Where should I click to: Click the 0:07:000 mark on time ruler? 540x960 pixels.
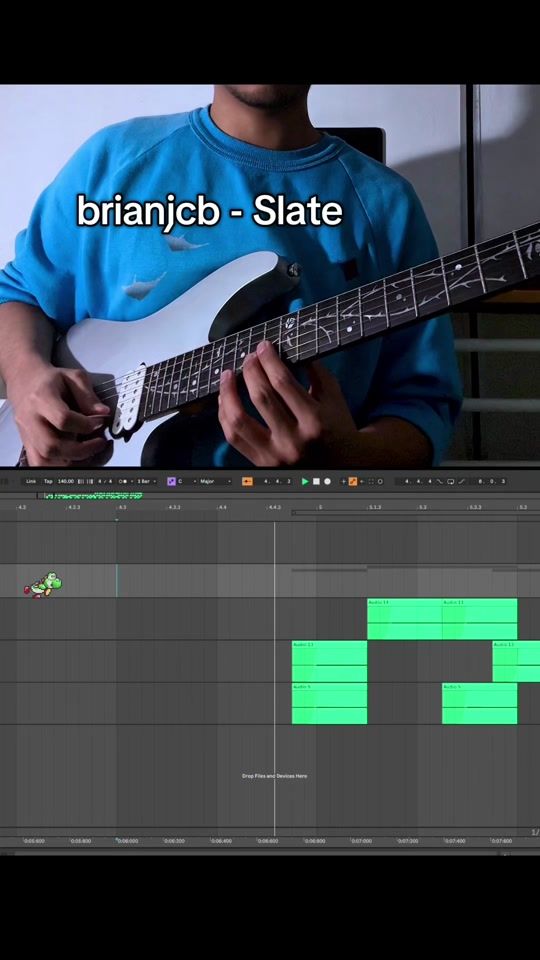tap(361, 841)
